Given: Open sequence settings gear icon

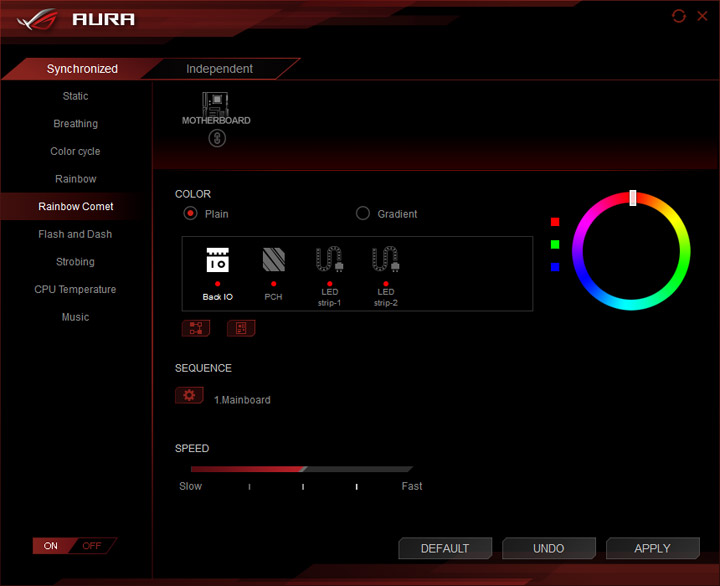Looking at the screenshot, I should tap(189, 395).
